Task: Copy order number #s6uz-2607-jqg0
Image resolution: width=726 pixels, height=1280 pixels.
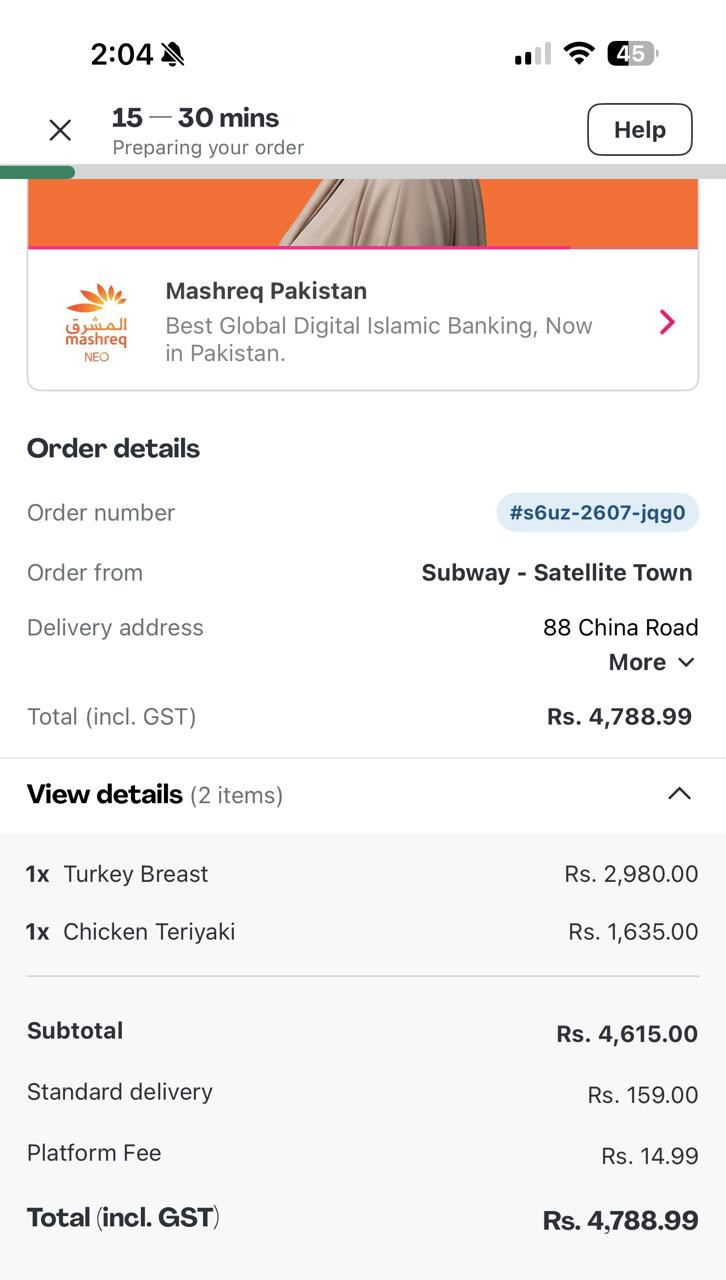Action: (597, 513)
